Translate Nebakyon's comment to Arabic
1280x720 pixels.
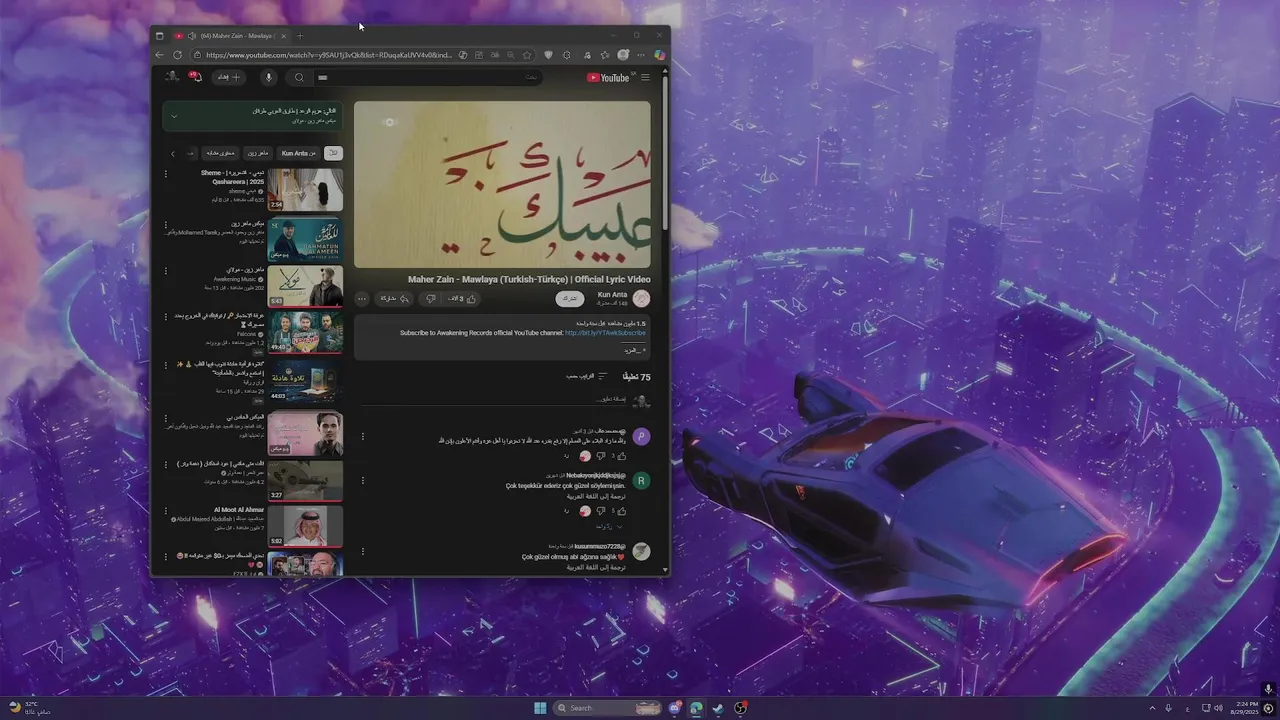[x=596, y=496]
